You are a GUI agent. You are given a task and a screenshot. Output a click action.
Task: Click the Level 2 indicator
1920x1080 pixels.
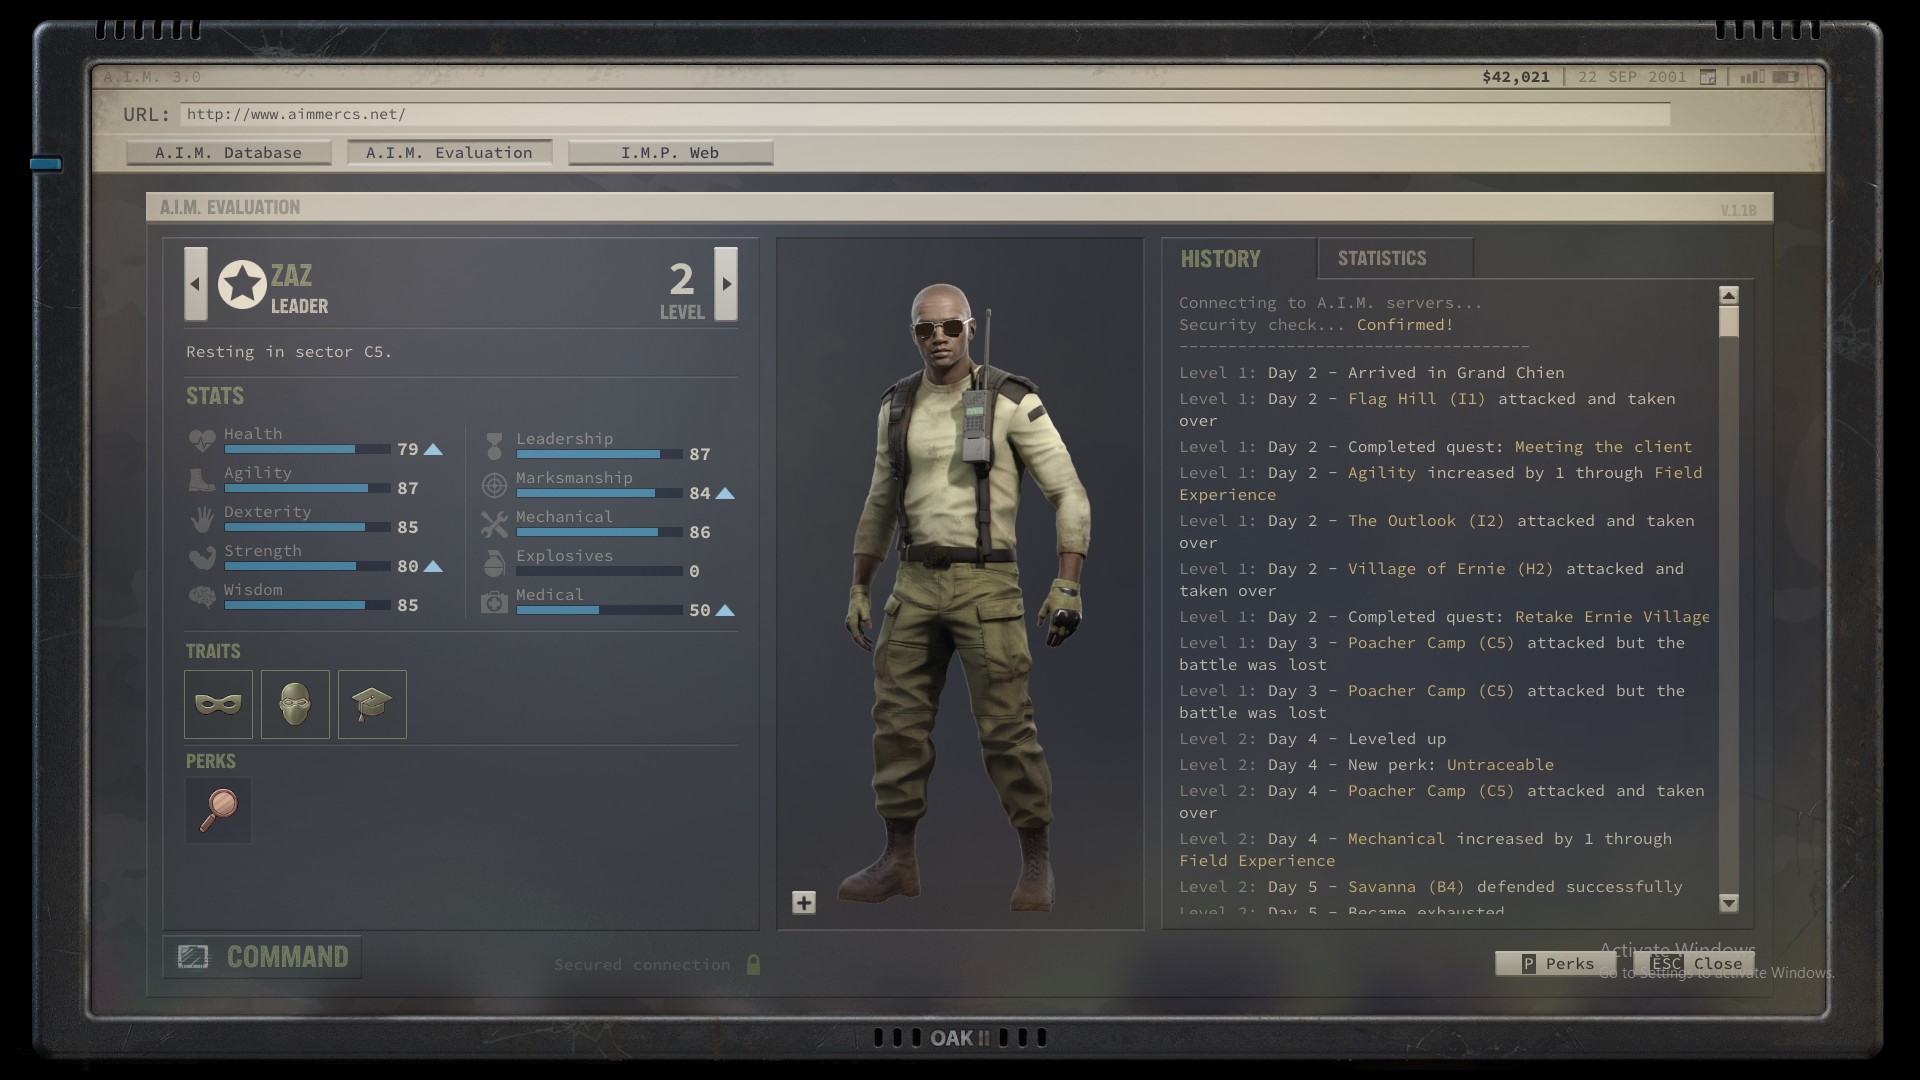click(x=682, y=290)
